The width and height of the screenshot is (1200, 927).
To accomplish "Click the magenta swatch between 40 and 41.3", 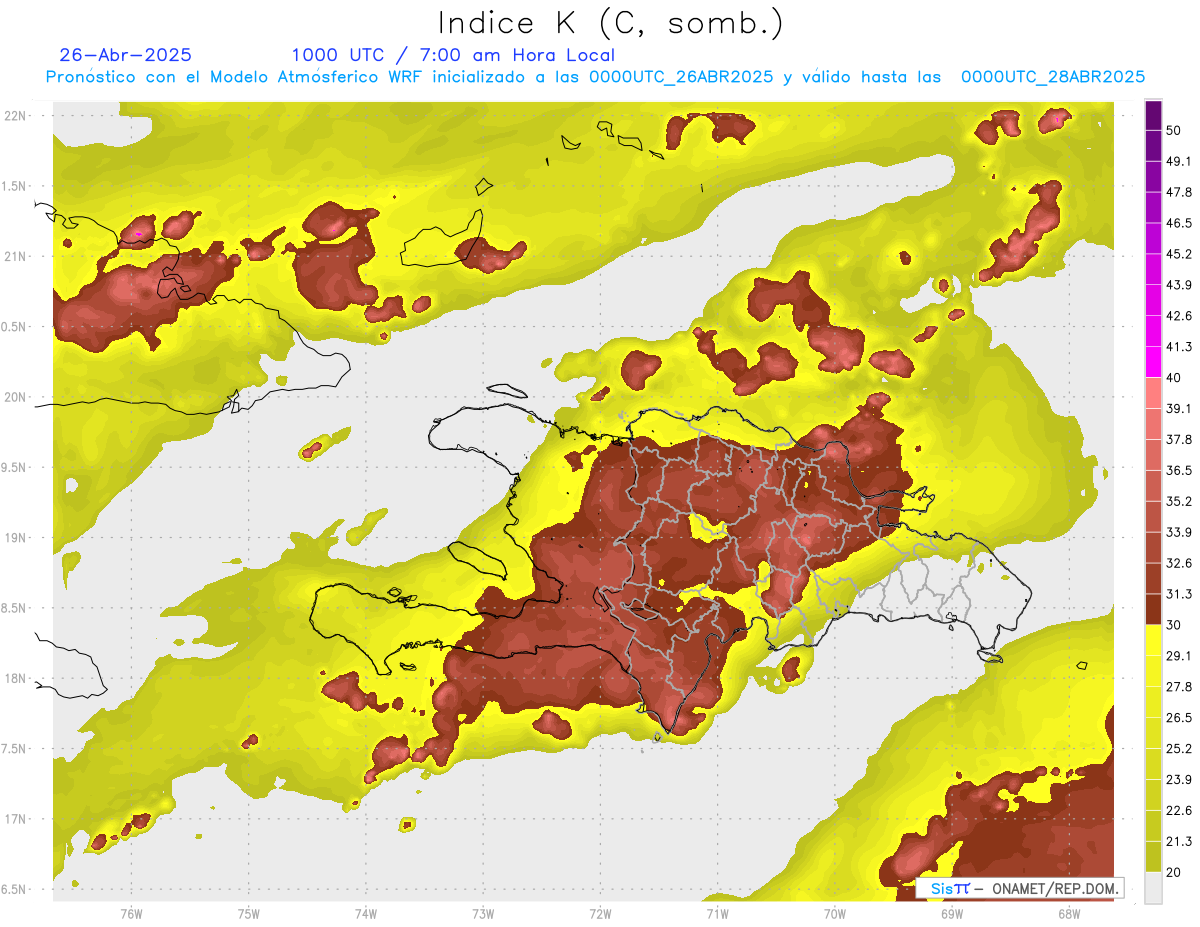I will [1154, 362].
